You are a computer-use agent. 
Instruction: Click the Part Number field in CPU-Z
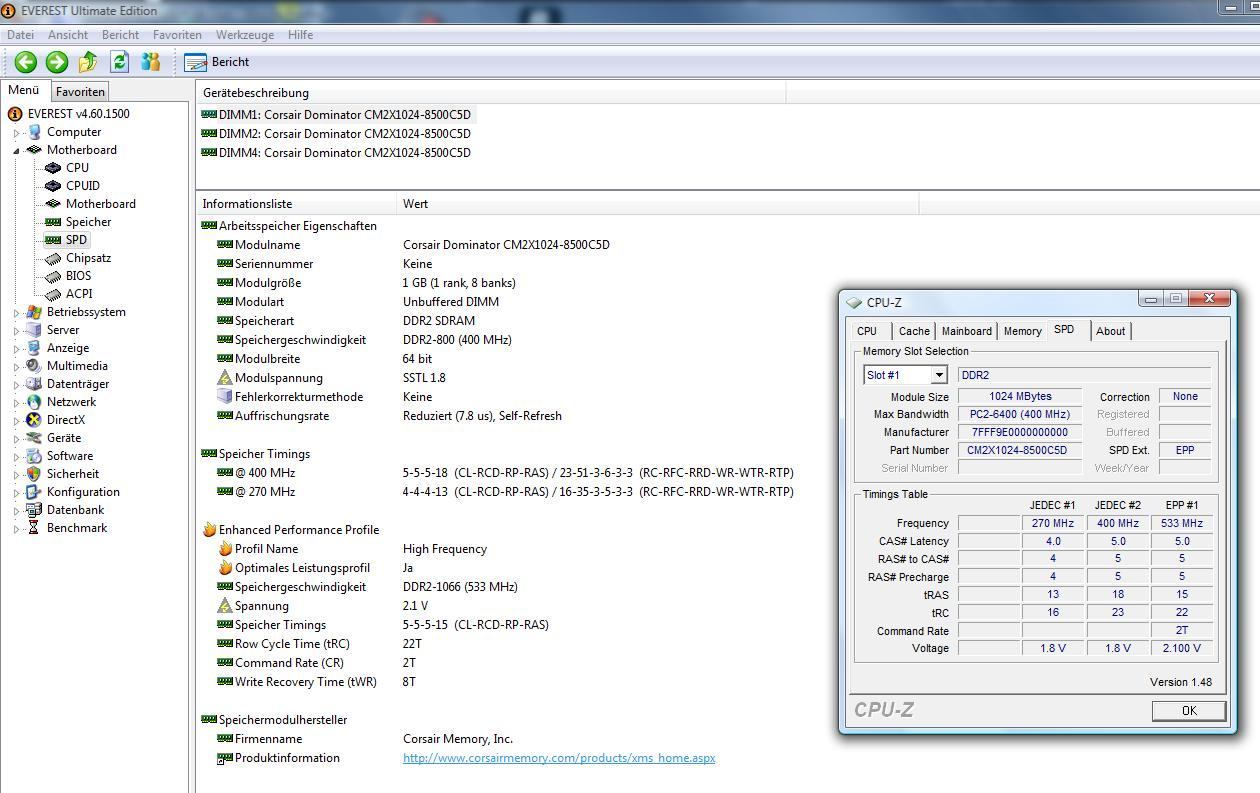point(1019,450)
